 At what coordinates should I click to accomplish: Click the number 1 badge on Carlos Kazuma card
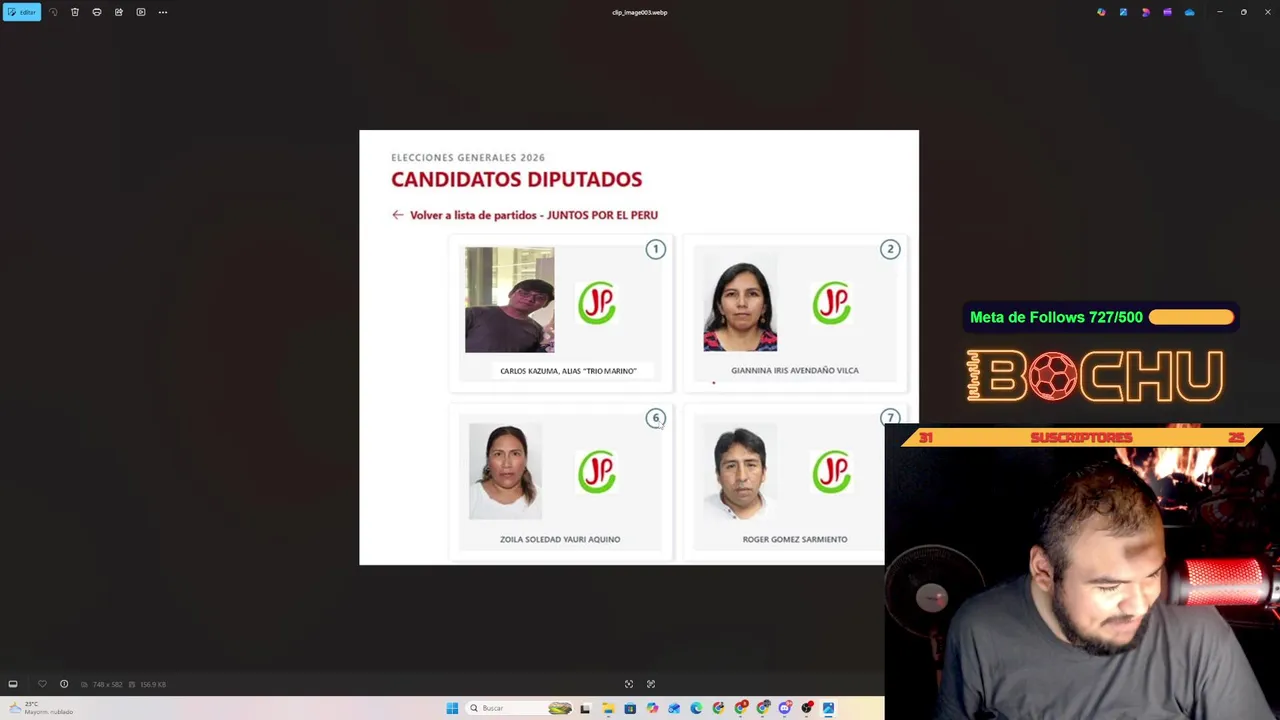coord(656,249)
